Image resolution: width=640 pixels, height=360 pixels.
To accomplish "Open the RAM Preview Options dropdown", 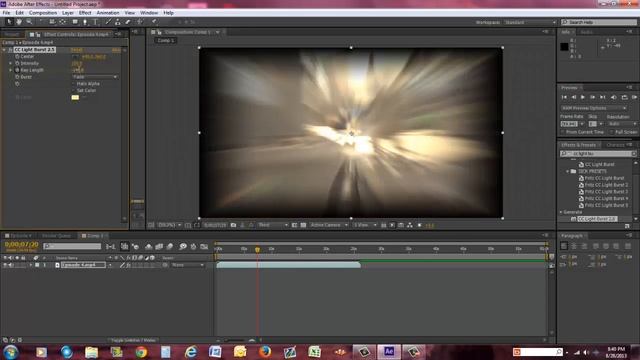I will pos(594,108).
